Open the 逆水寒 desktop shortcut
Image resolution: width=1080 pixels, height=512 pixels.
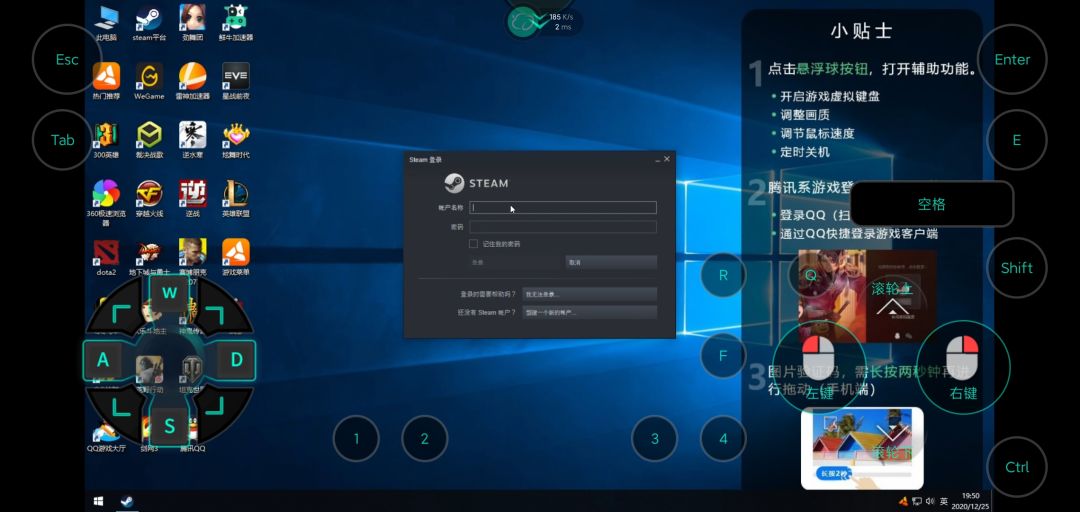pos(192,140)
